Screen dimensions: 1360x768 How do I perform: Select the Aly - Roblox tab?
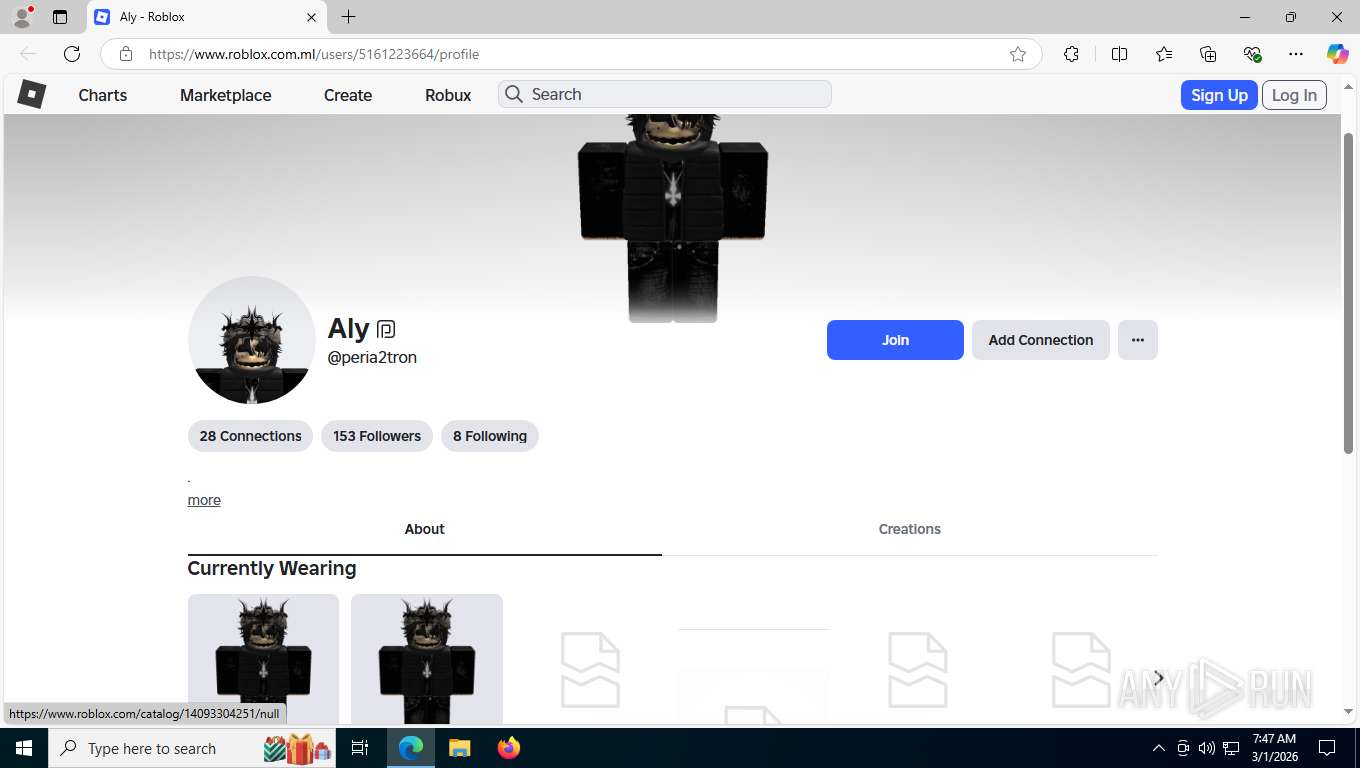[x=207, y=17]
